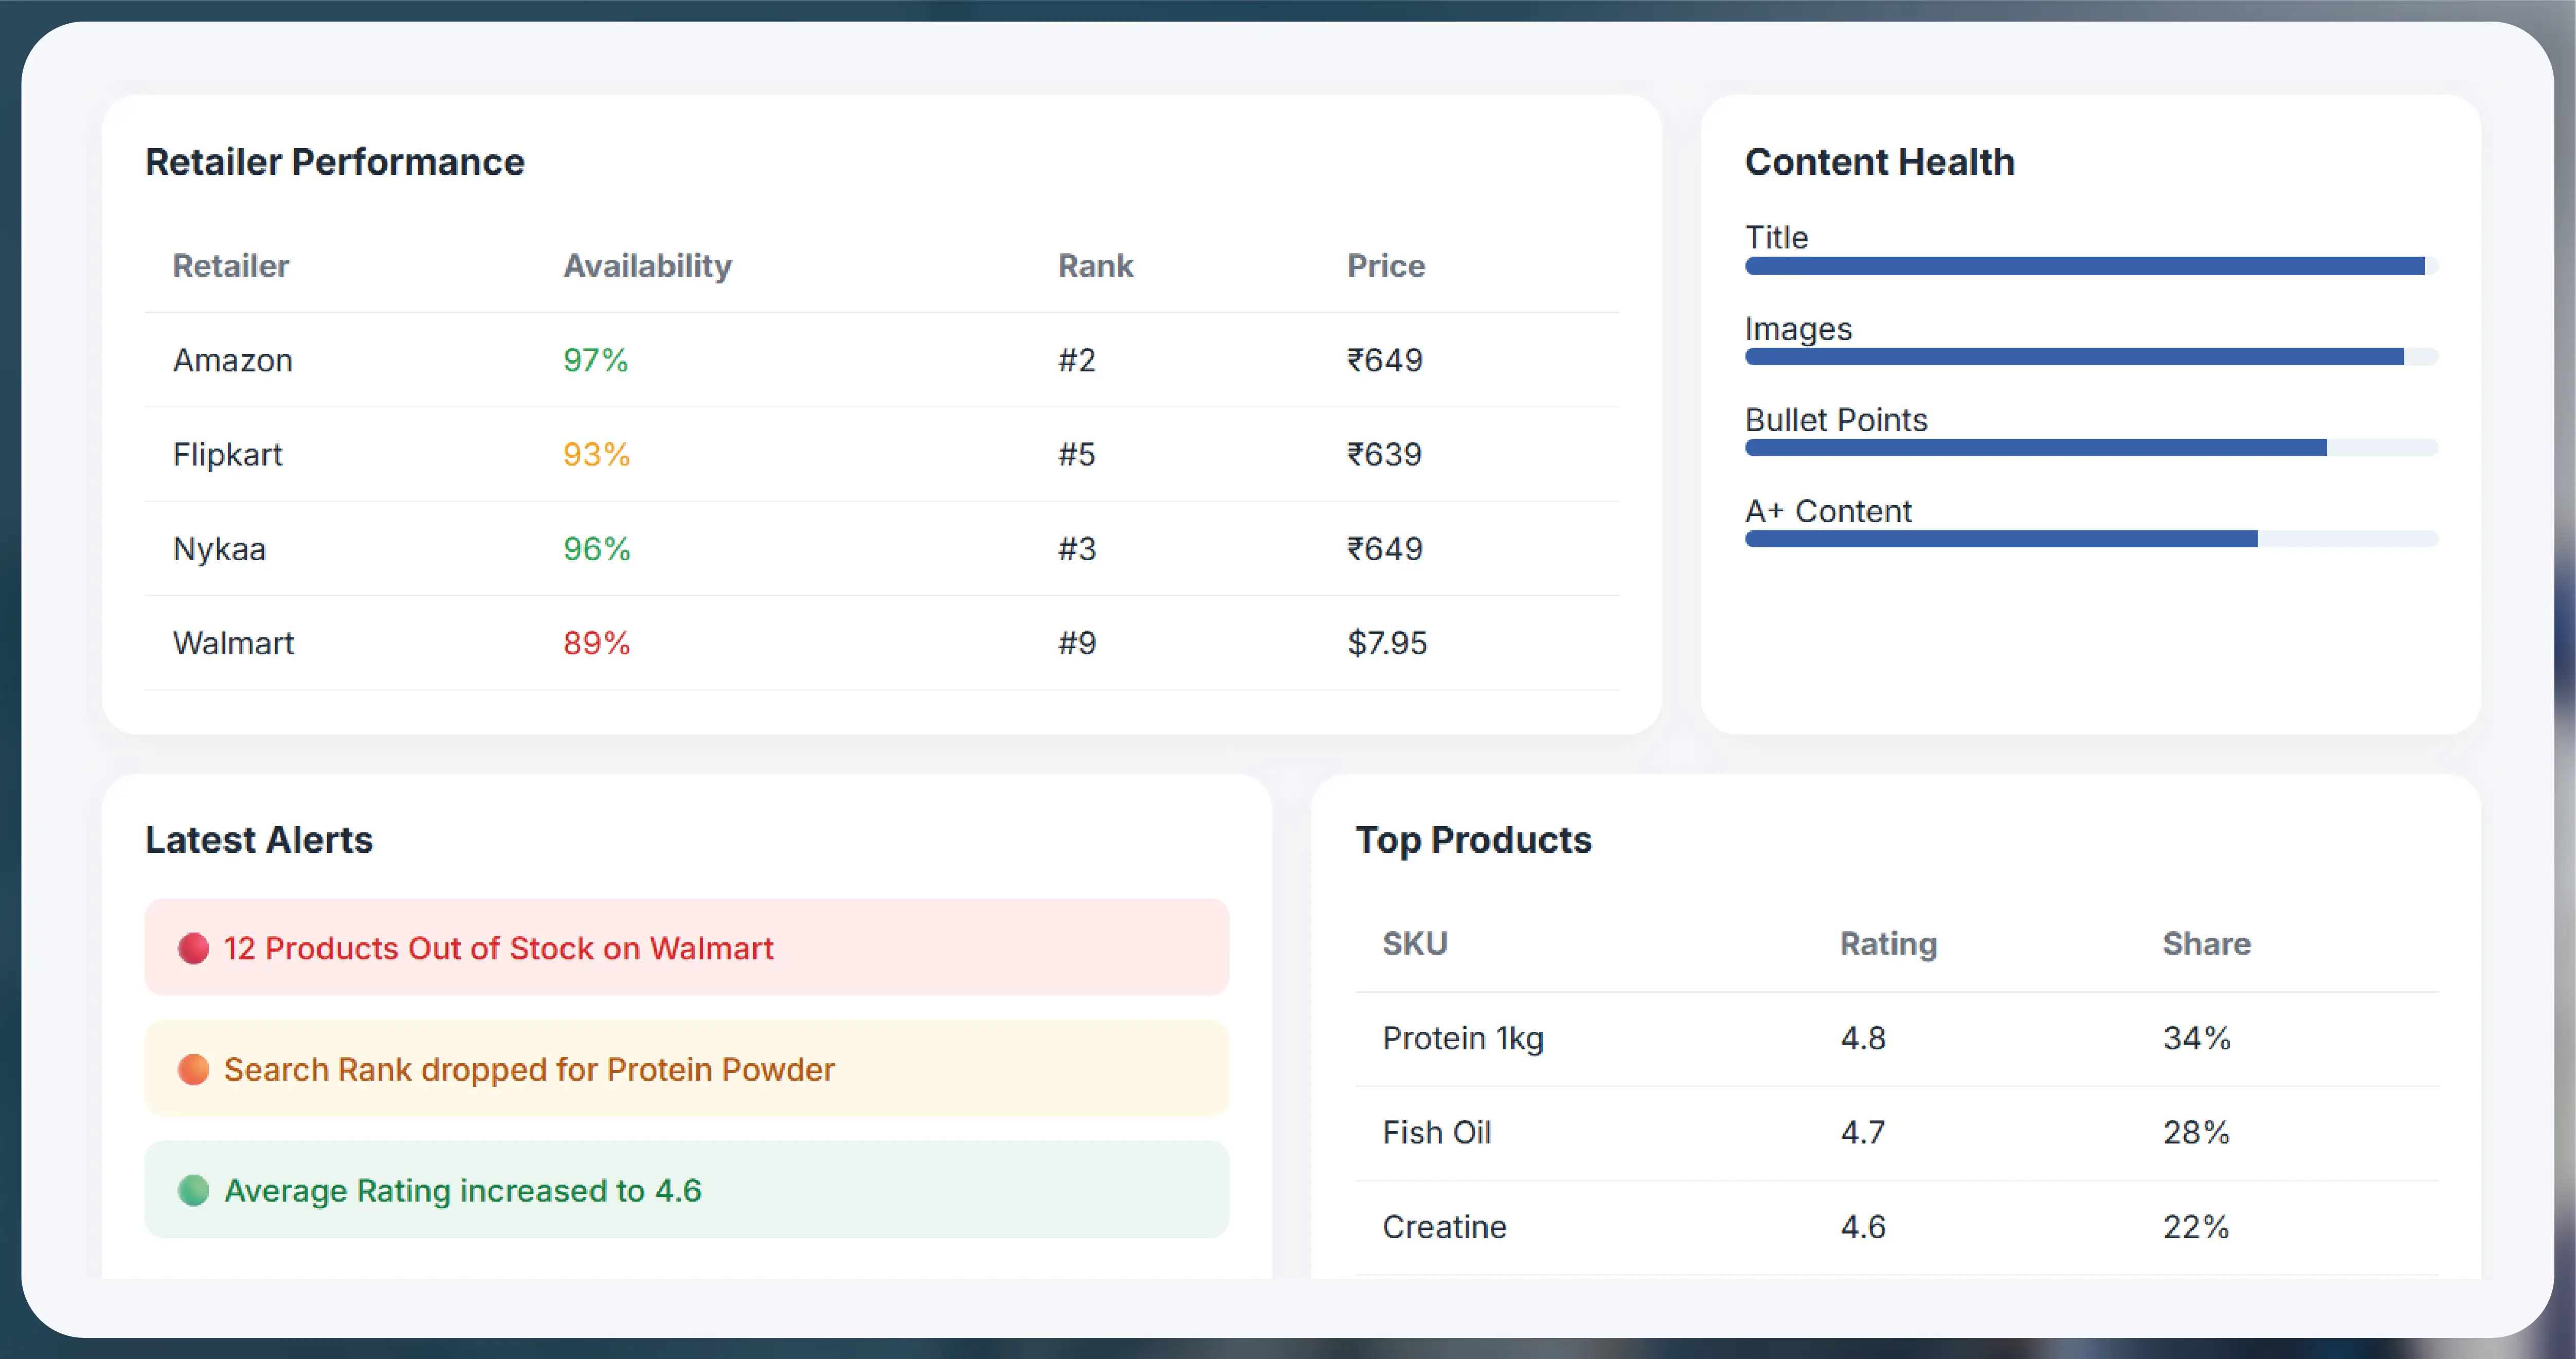The image size is (2576, 1359).
Task: Click the Title label in Content Health
Action: pos(1777,237)
